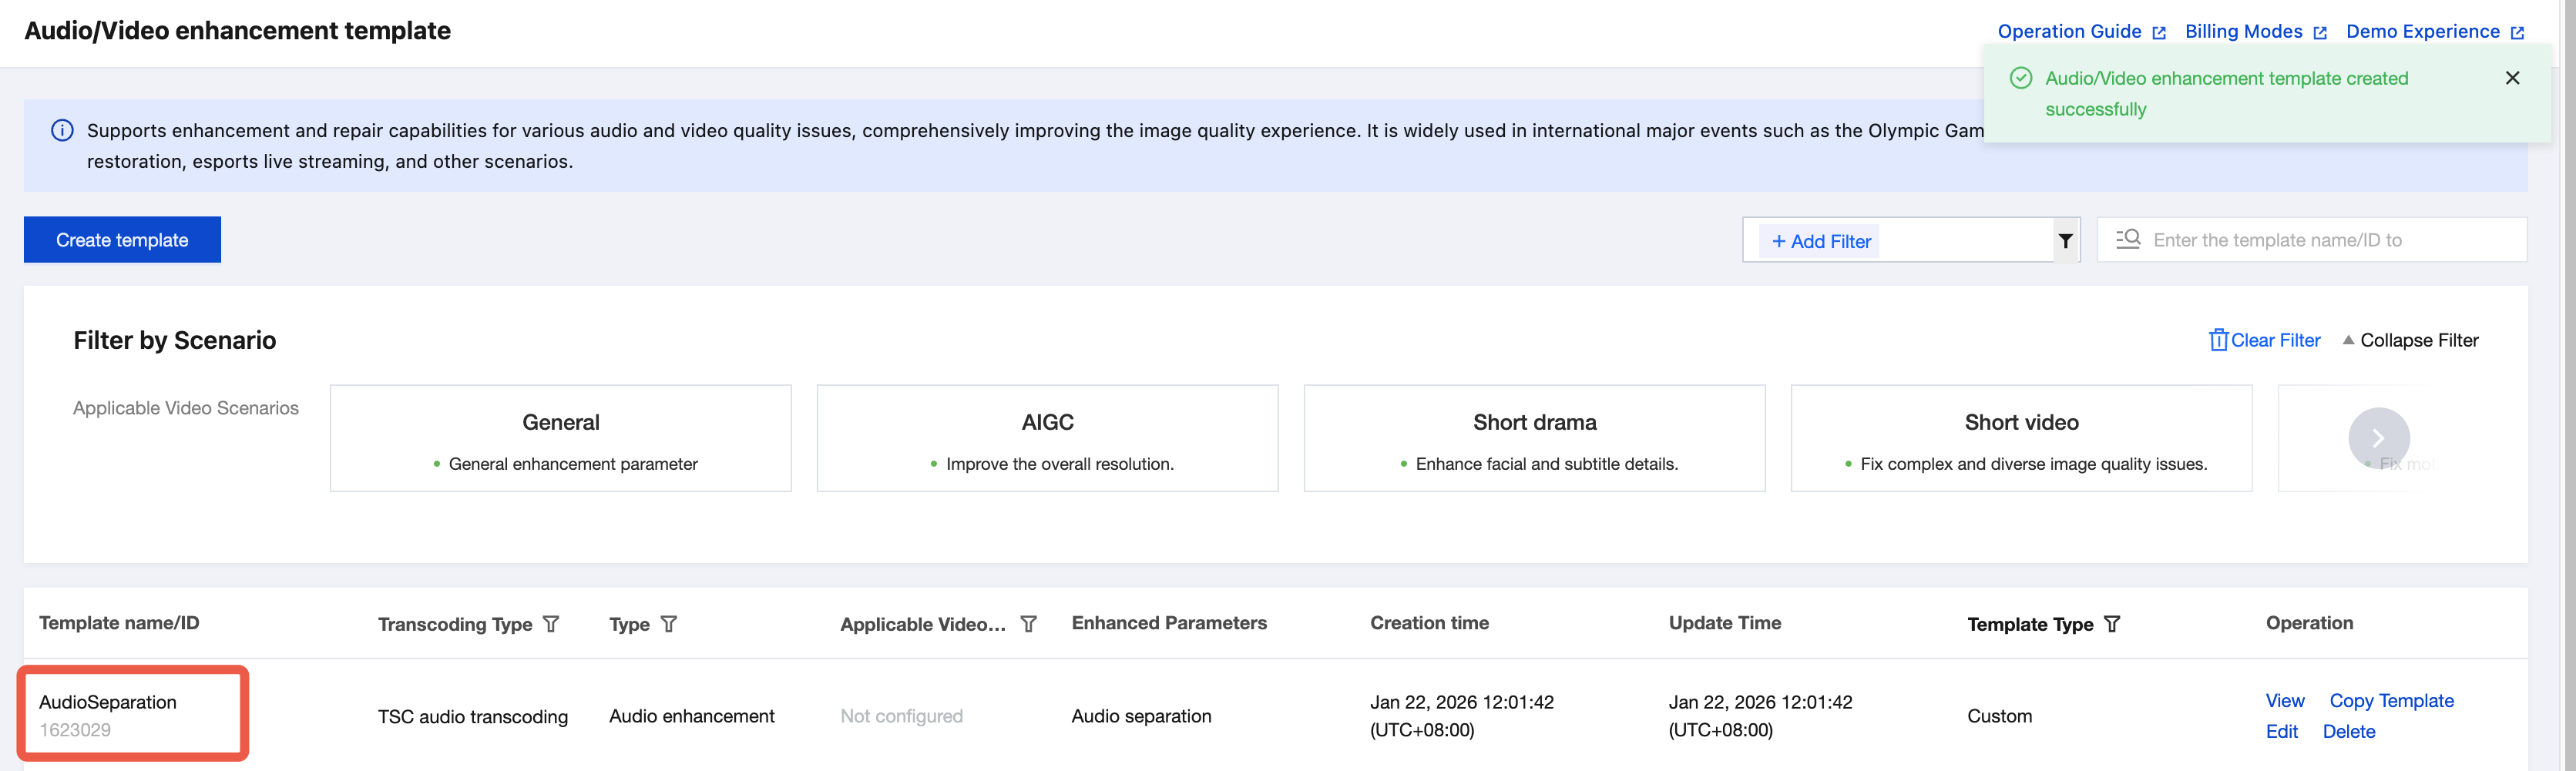Choose the Short drama scenario card

tap(1534, 438)
